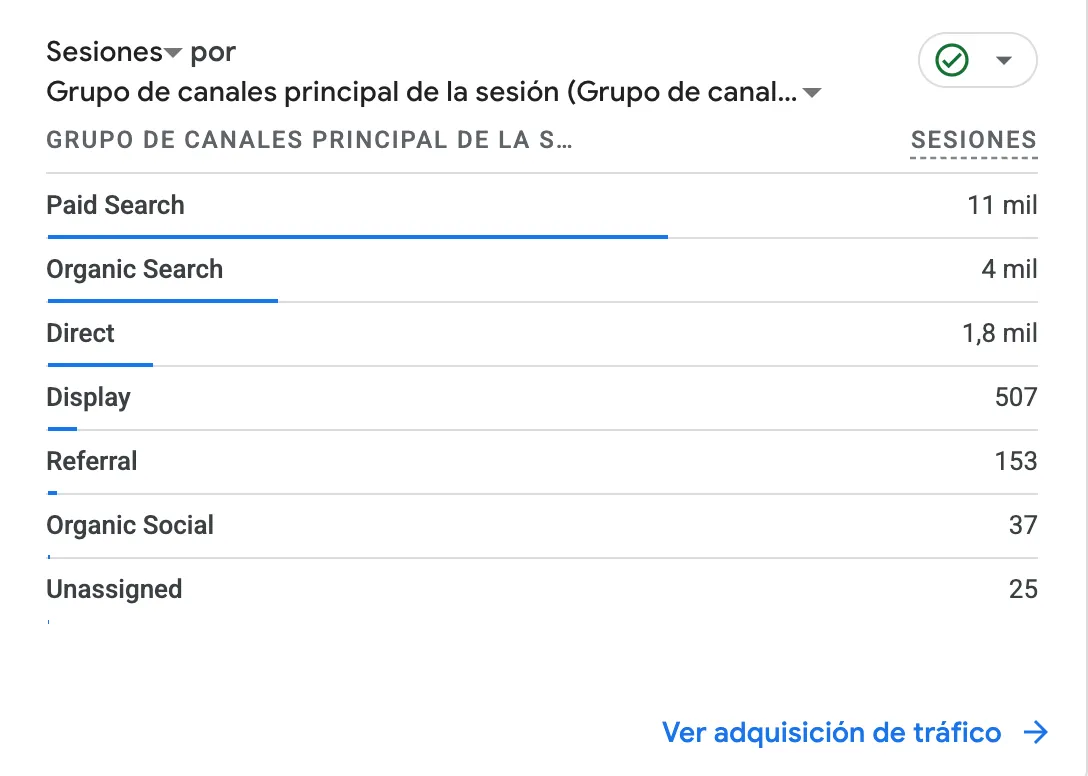The image size is (1088, 776).
Task: Open the dropdown arrow beside the green checkmark
Action: (x=1003, y=60)
